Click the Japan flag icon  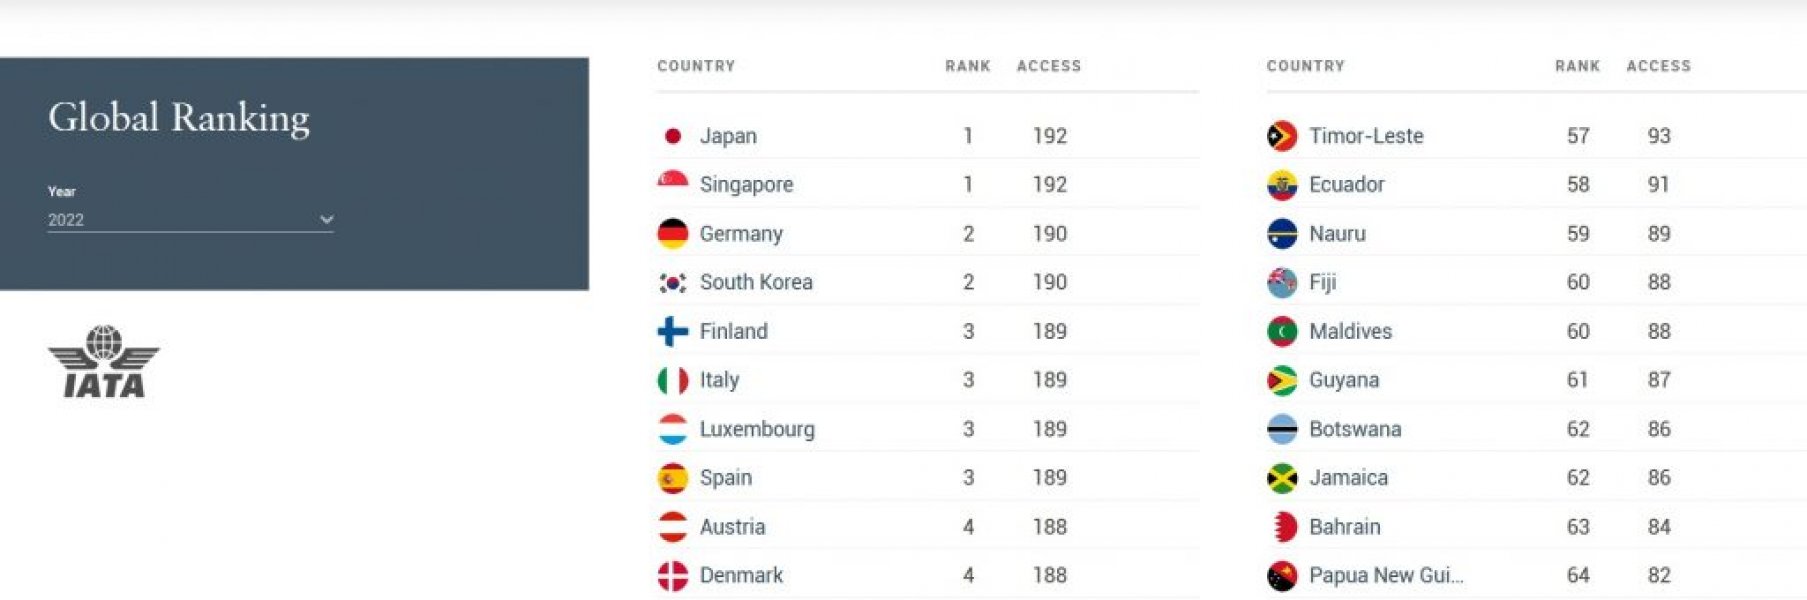click(x=673, y=136)
